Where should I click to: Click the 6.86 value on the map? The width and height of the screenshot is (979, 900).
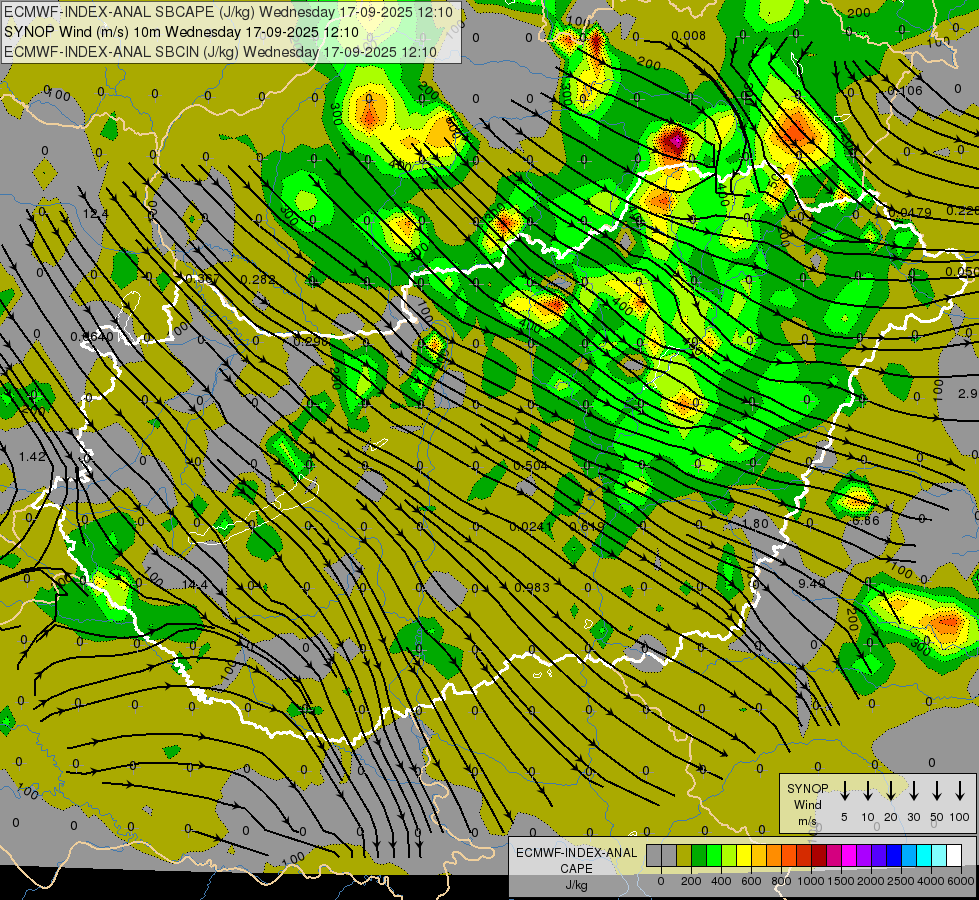click(865, 521)
